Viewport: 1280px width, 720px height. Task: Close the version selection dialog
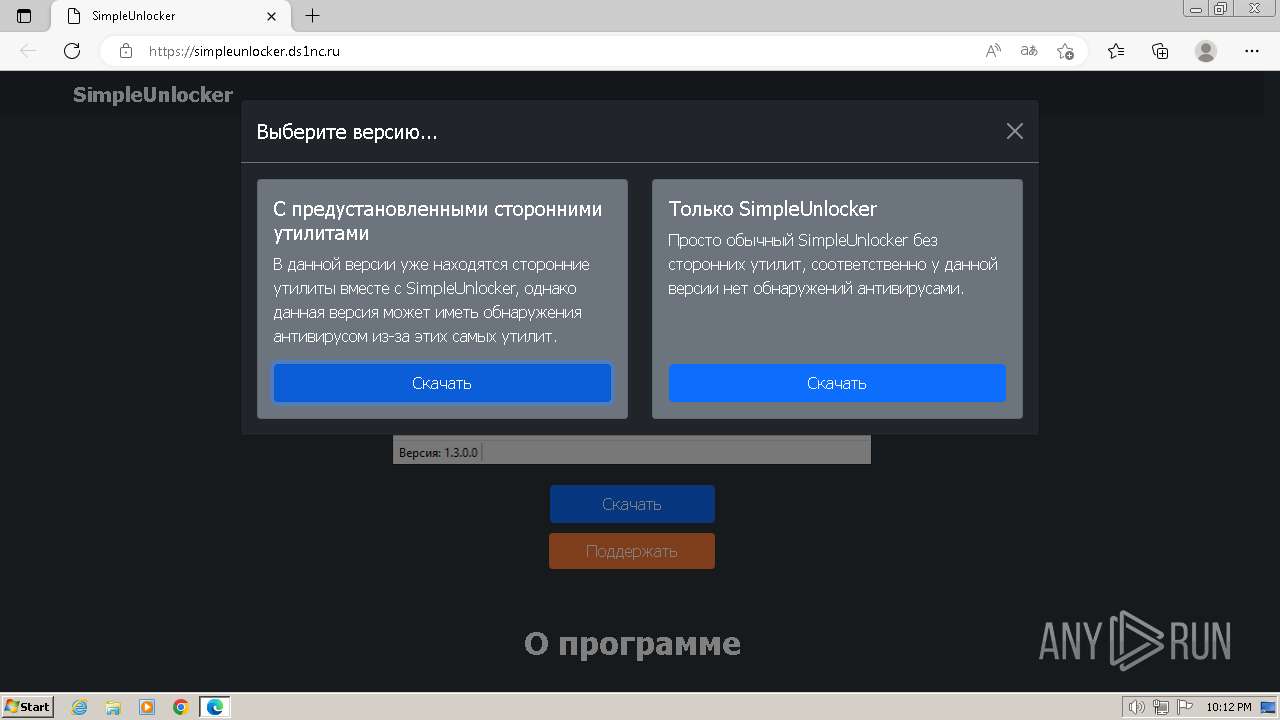pos(1014,131)
